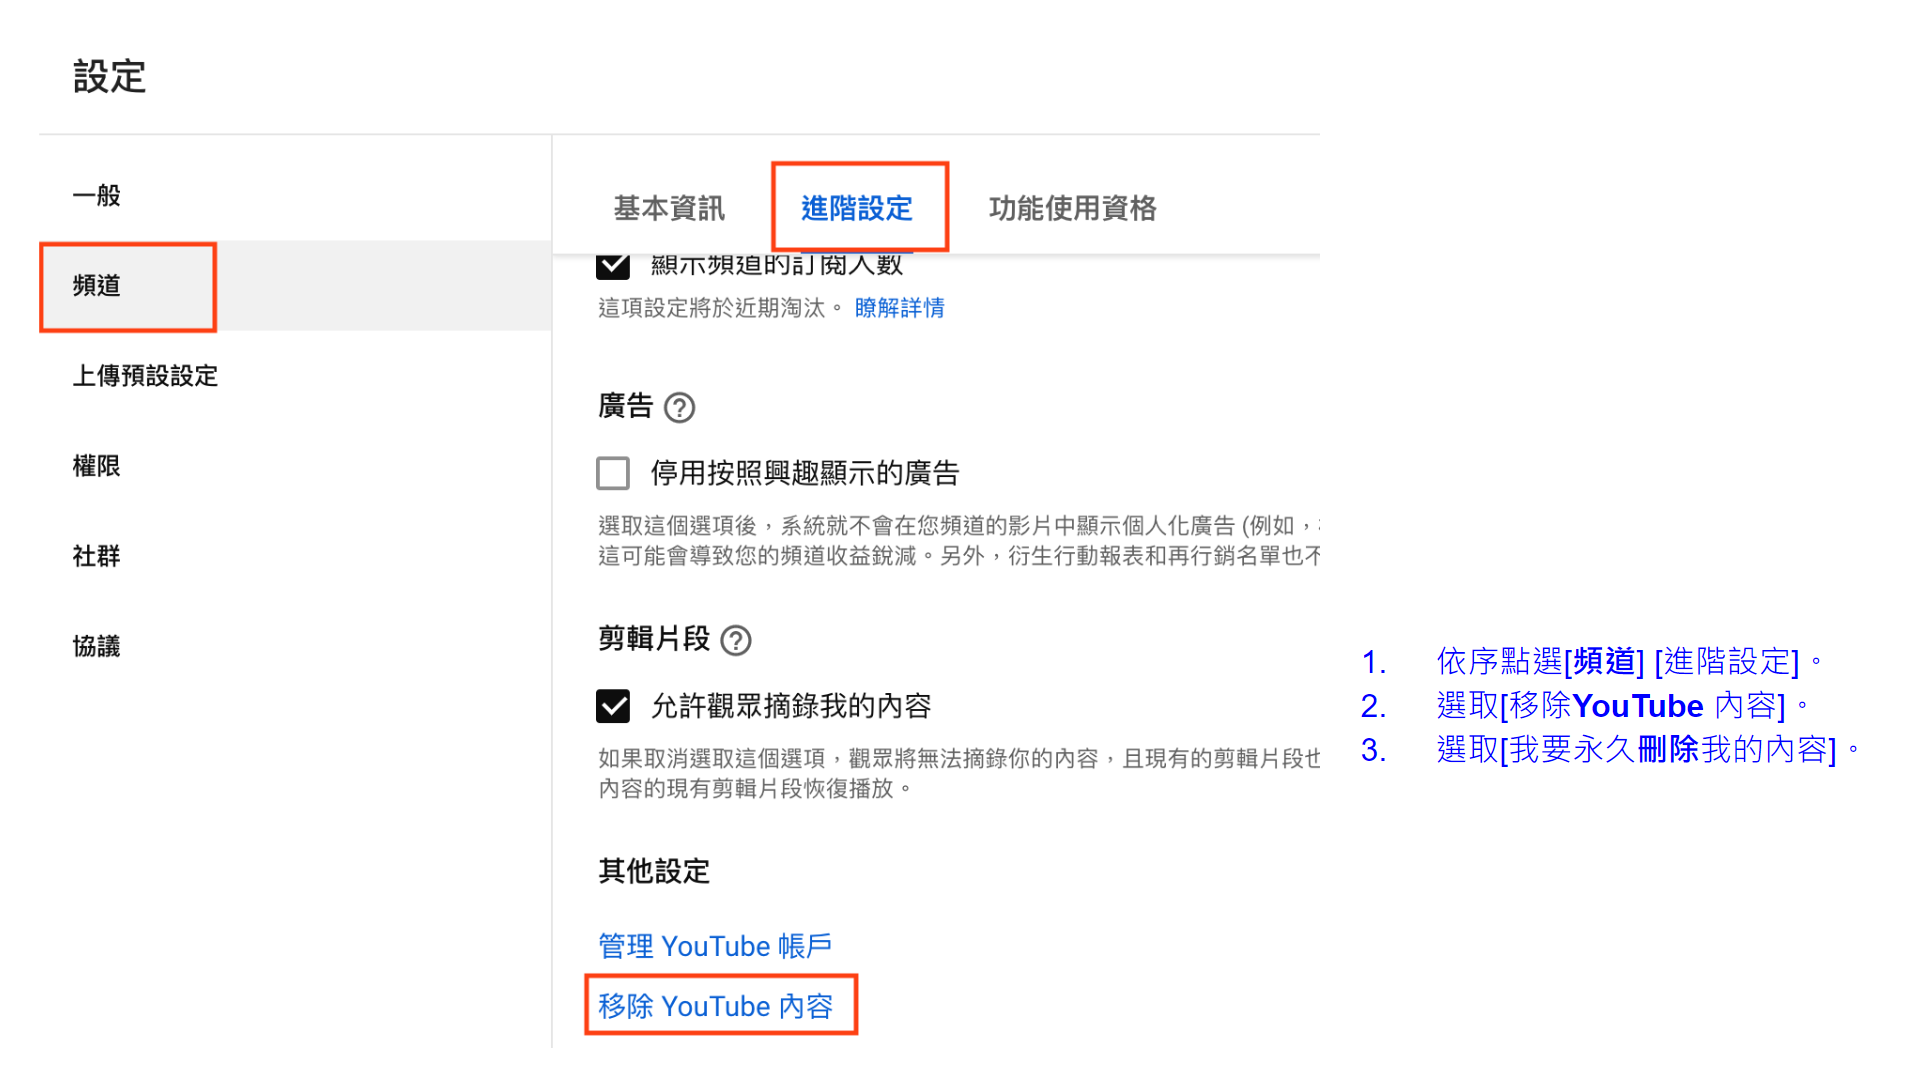The height and width of the screenshot is (1080, 1920).
Task: Toggle the 顯示頻道的訂閱人數 checkbox
Action: [x=613, y=266]
